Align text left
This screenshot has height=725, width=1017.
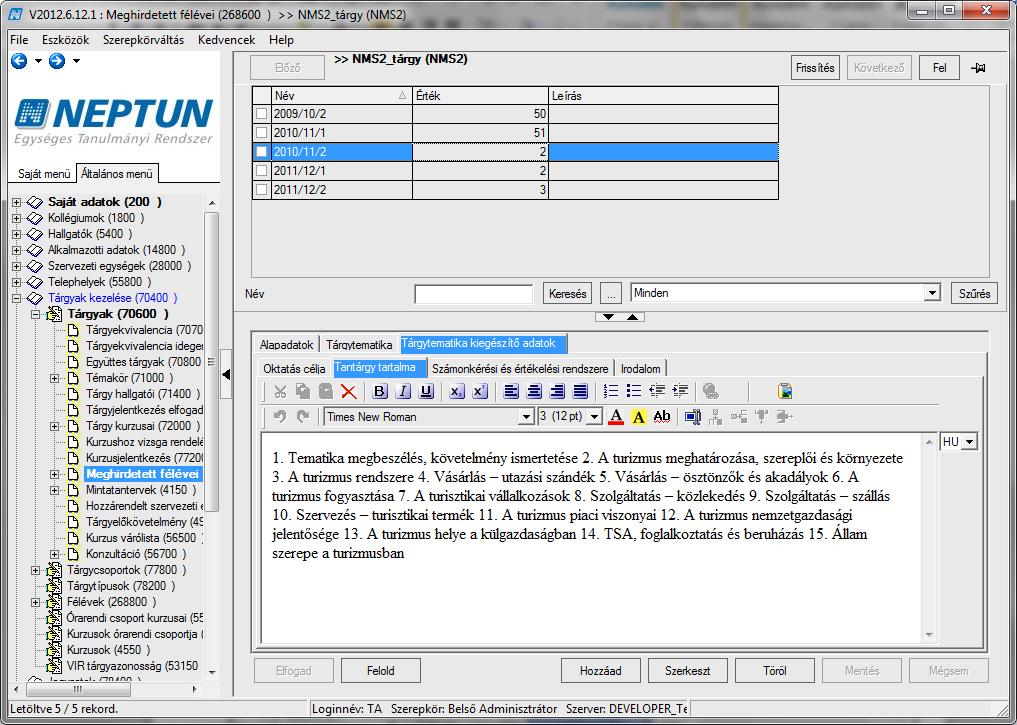(511, 391)
